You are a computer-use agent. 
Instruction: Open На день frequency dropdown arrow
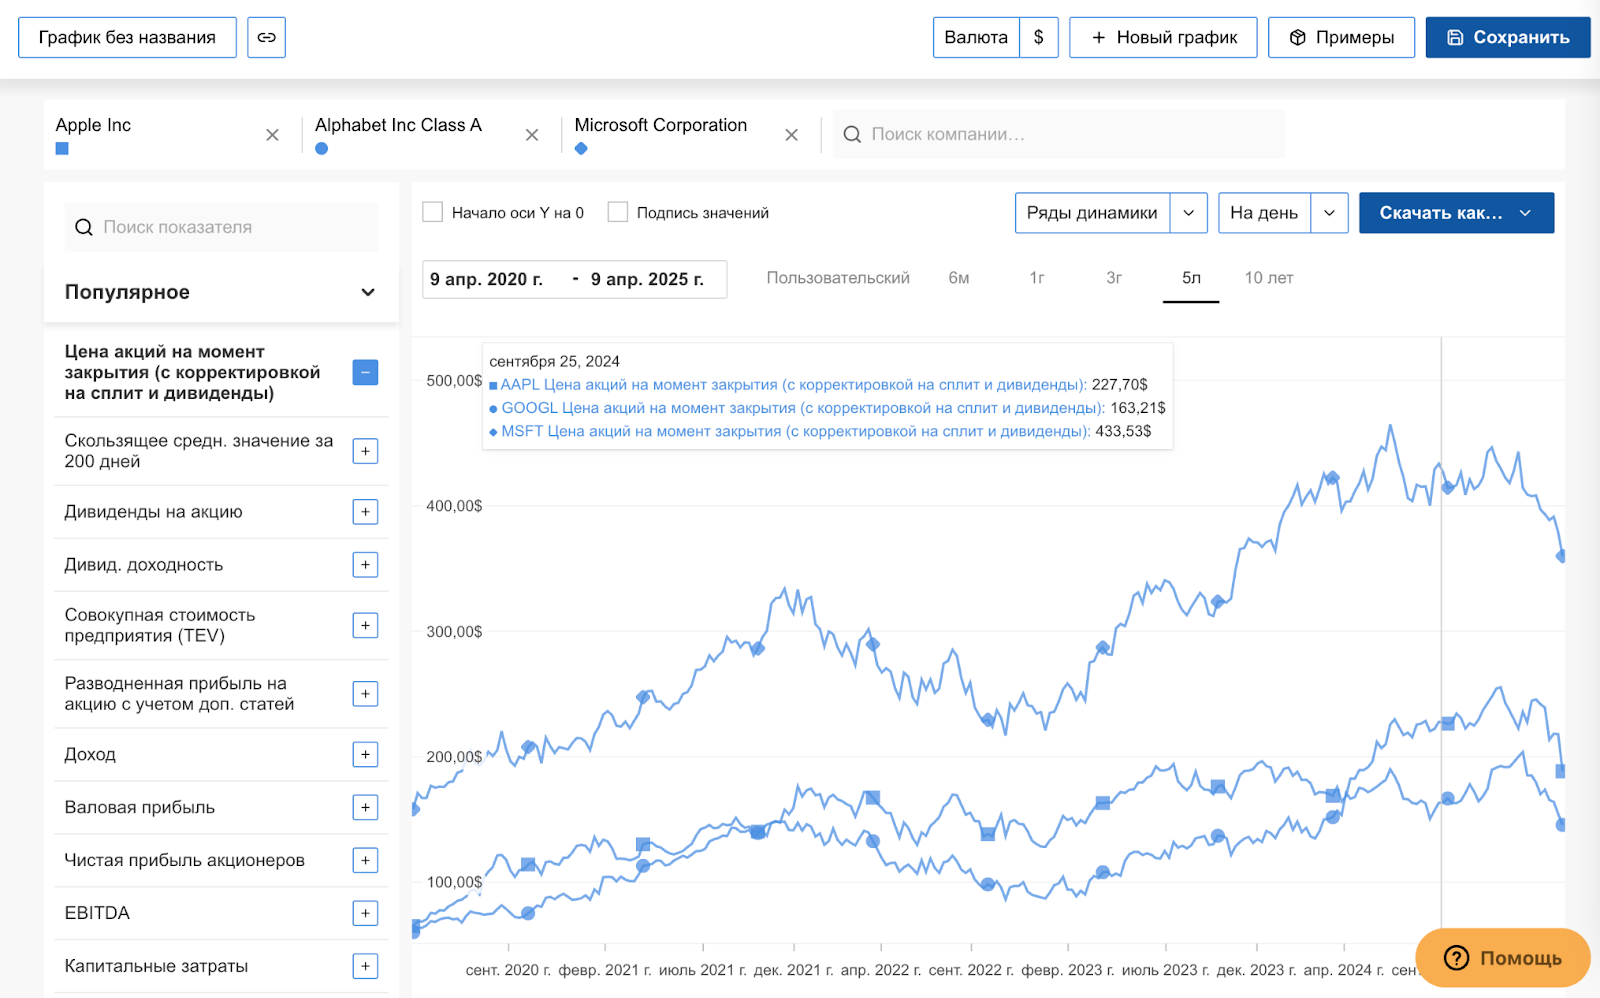pyautogui.click(x=1329, y=213)
